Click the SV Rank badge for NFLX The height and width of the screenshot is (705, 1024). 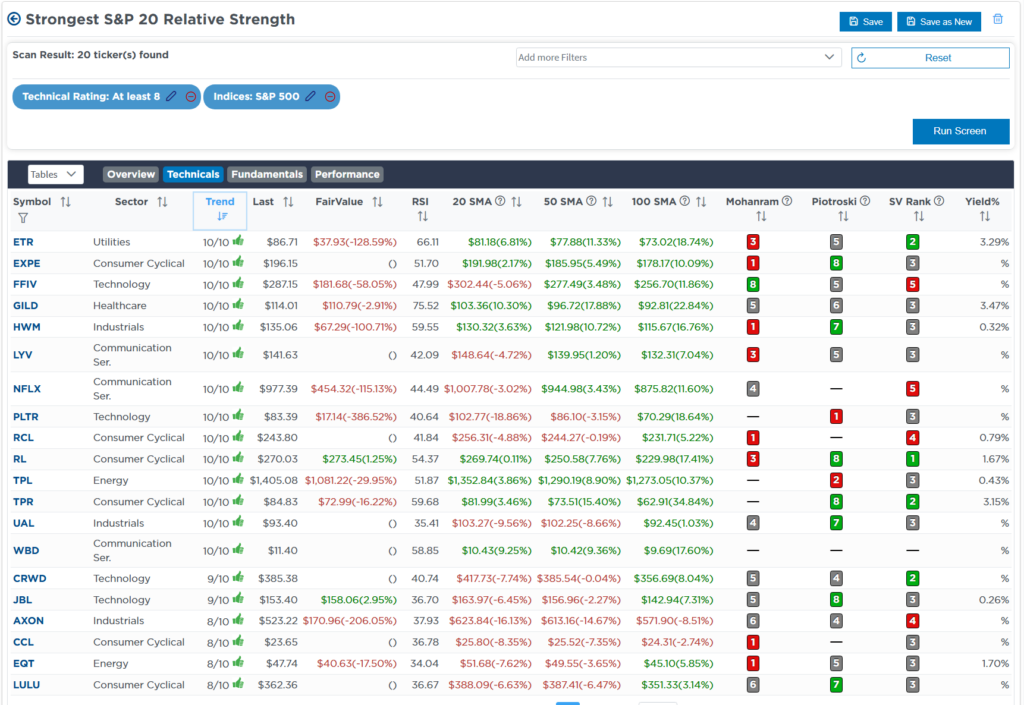(x=912, y=389)
